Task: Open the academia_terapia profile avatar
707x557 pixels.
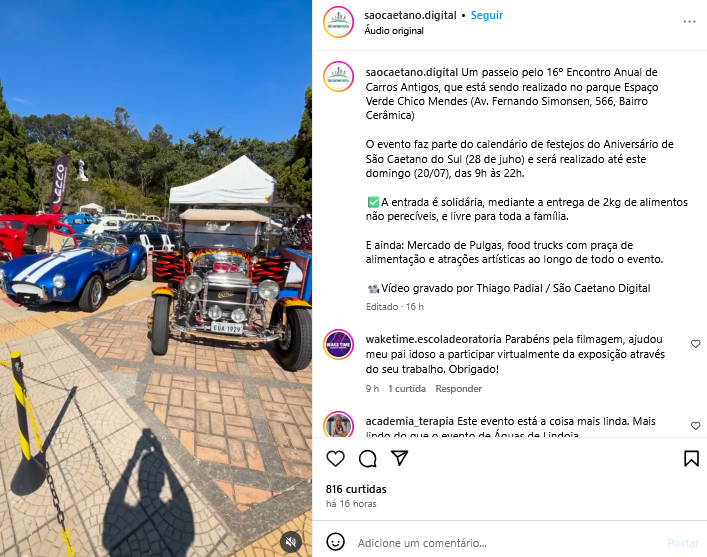Action: tap(339, 425)
